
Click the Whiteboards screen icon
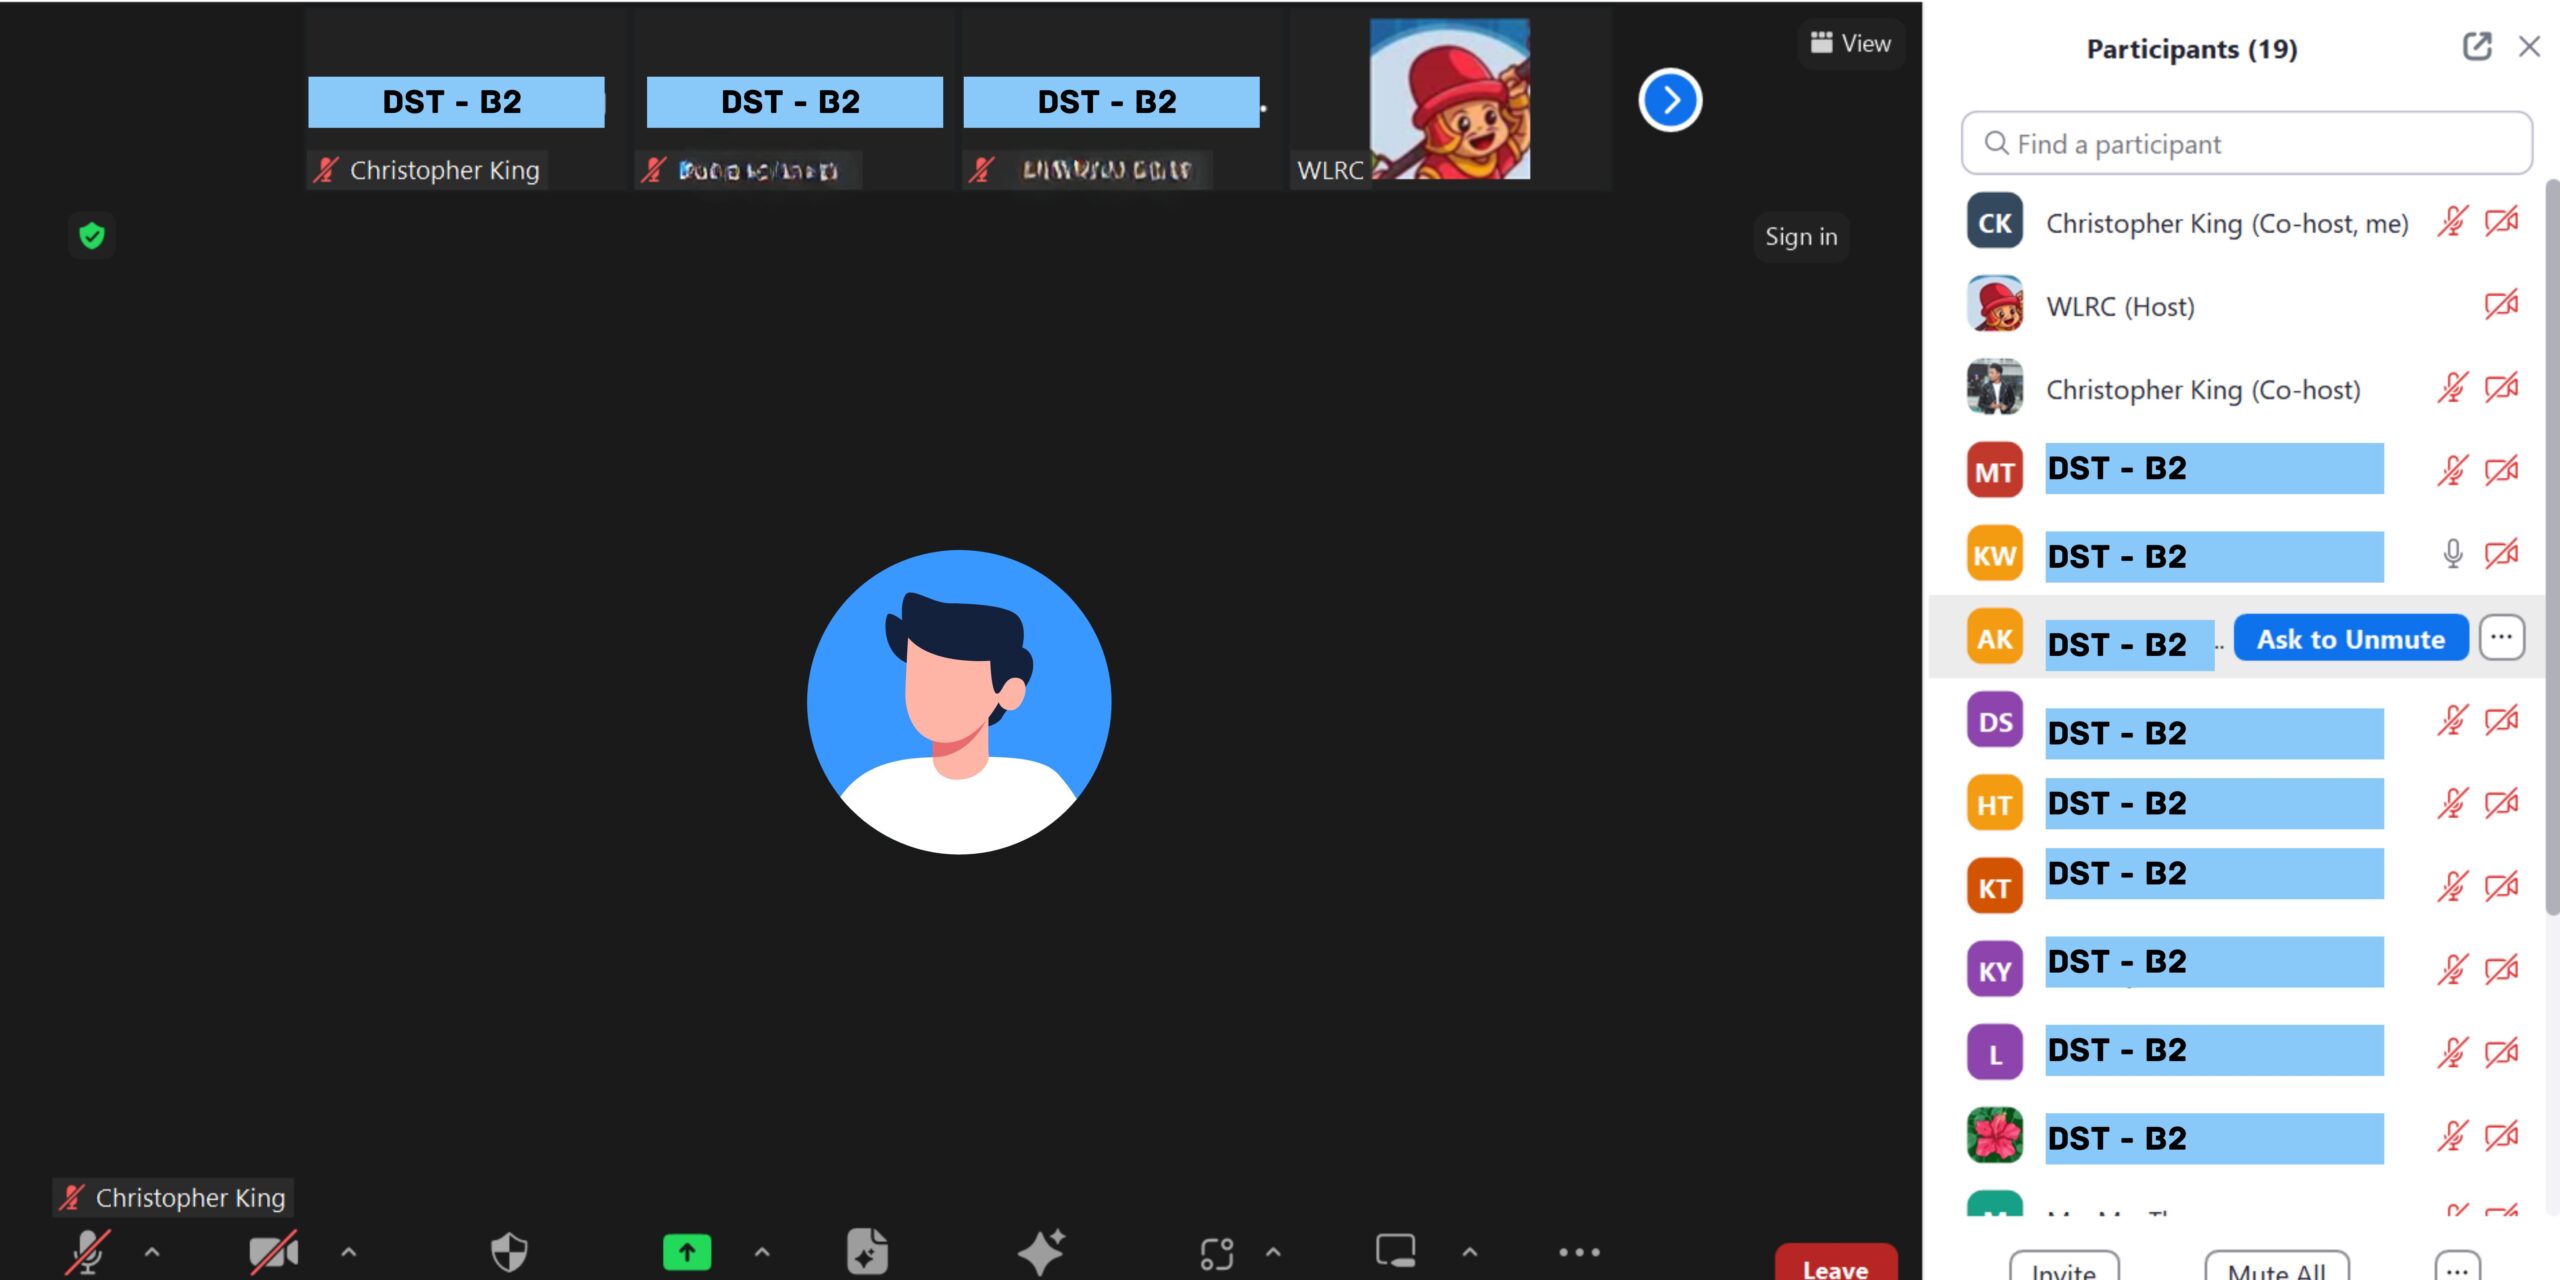click(x=1395, y=1251)
